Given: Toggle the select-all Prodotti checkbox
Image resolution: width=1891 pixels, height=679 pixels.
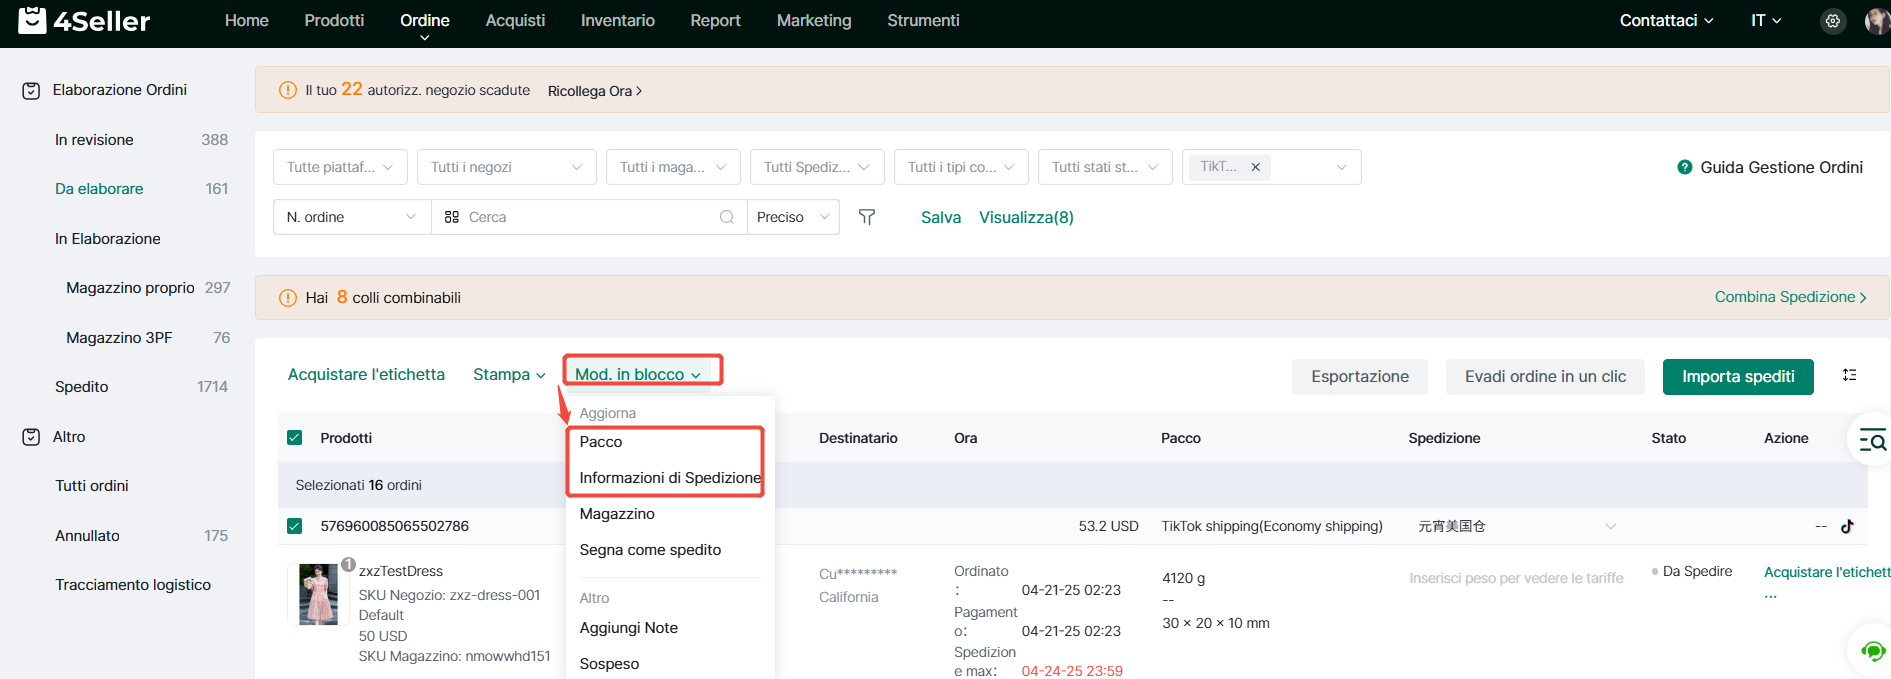Looking at the screenshot, I should 295,438.
